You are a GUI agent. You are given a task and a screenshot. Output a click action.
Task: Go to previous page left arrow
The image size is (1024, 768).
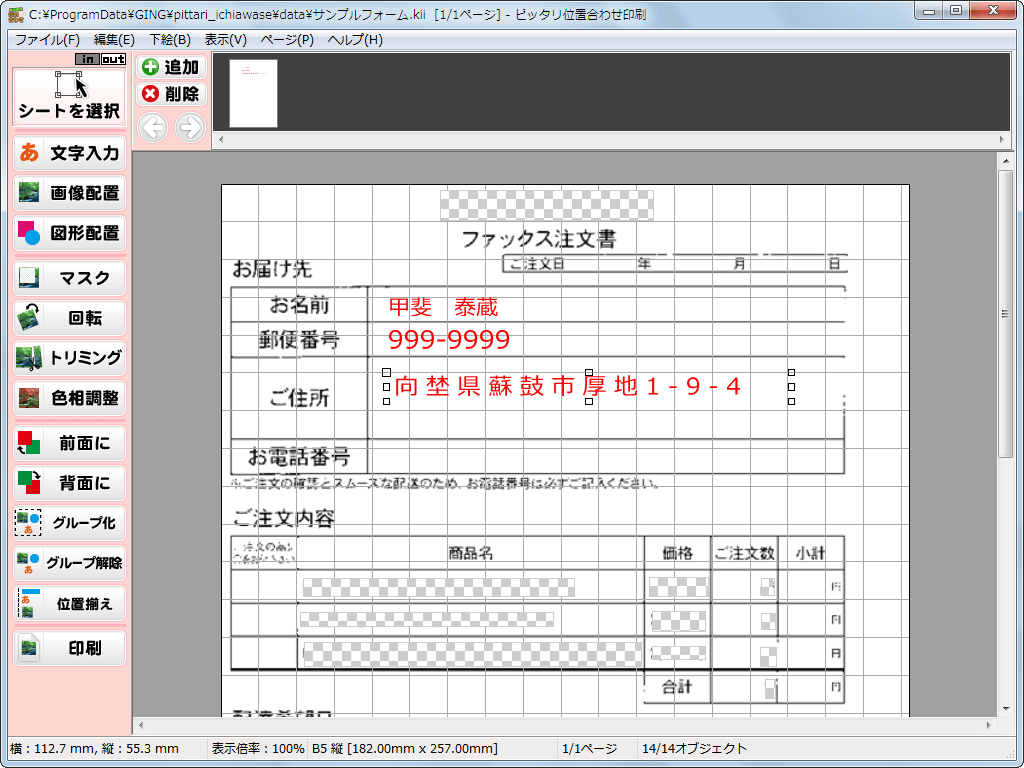click(153, 127)
